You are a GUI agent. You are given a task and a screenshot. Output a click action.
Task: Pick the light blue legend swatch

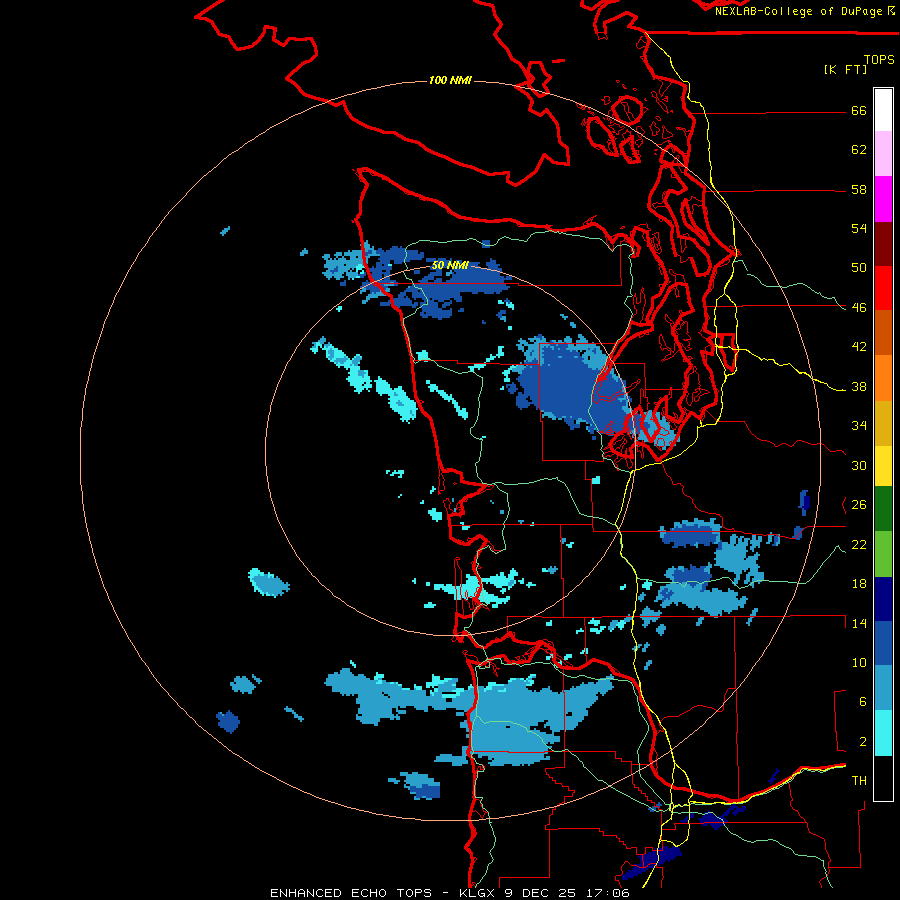pos(883,688)
